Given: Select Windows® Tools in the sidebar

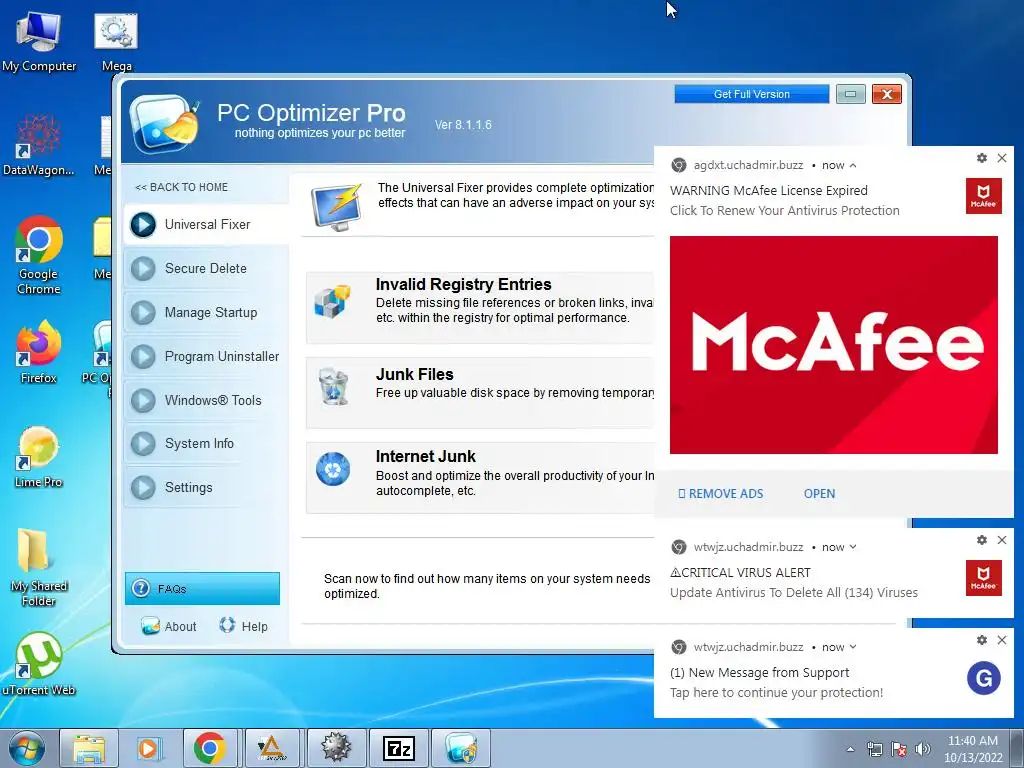Looking at the screenshot, I should pyautogui.click(x=206, y=400).
